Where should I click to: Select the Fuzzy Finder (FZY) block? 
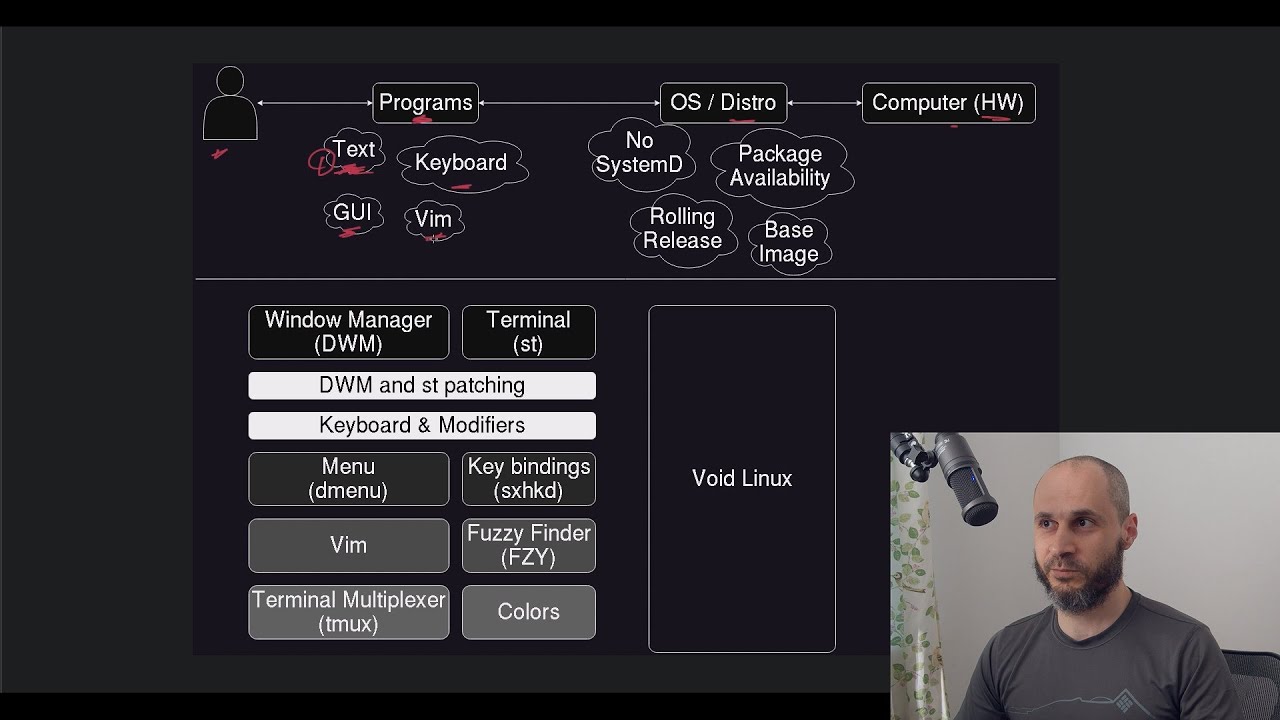pos(529,545)
